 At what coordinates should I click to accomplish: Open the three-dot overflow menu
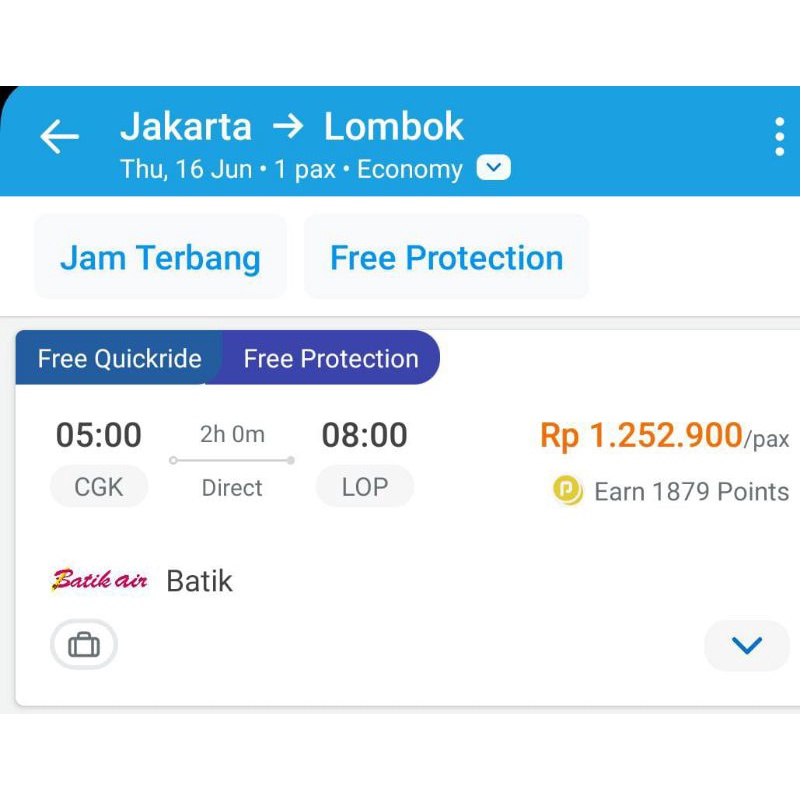(778, 138)
